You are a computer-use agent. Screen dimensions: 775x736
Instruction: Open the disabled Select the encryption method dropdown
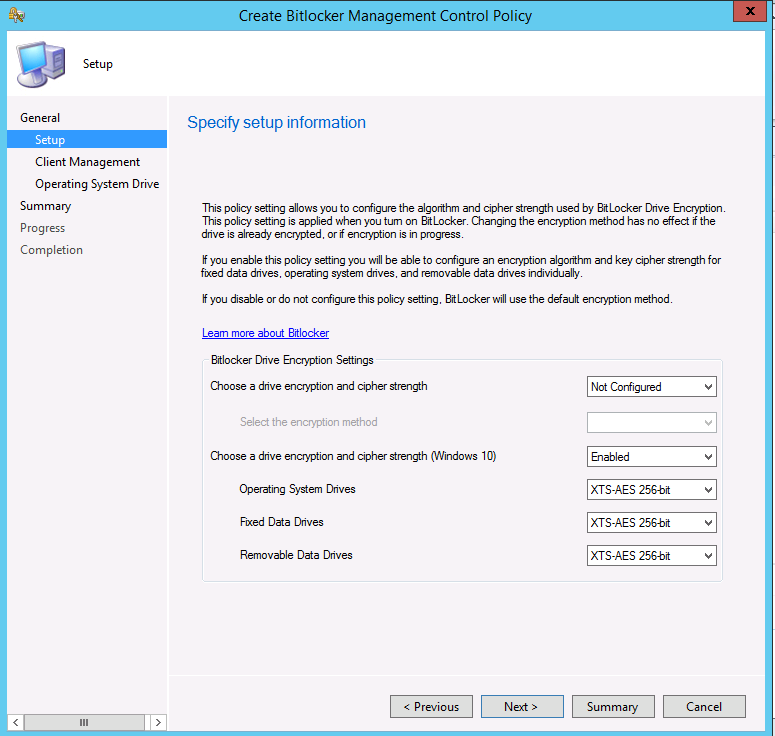pyautogui.click(x=651, y=423)
